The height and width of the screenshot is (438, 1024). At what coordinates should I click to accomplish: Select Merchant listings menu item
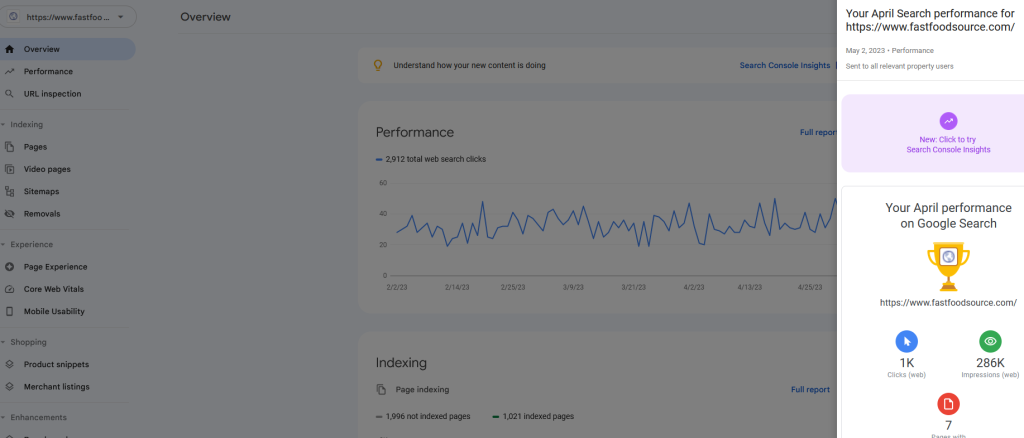click(x=56, y=387)
